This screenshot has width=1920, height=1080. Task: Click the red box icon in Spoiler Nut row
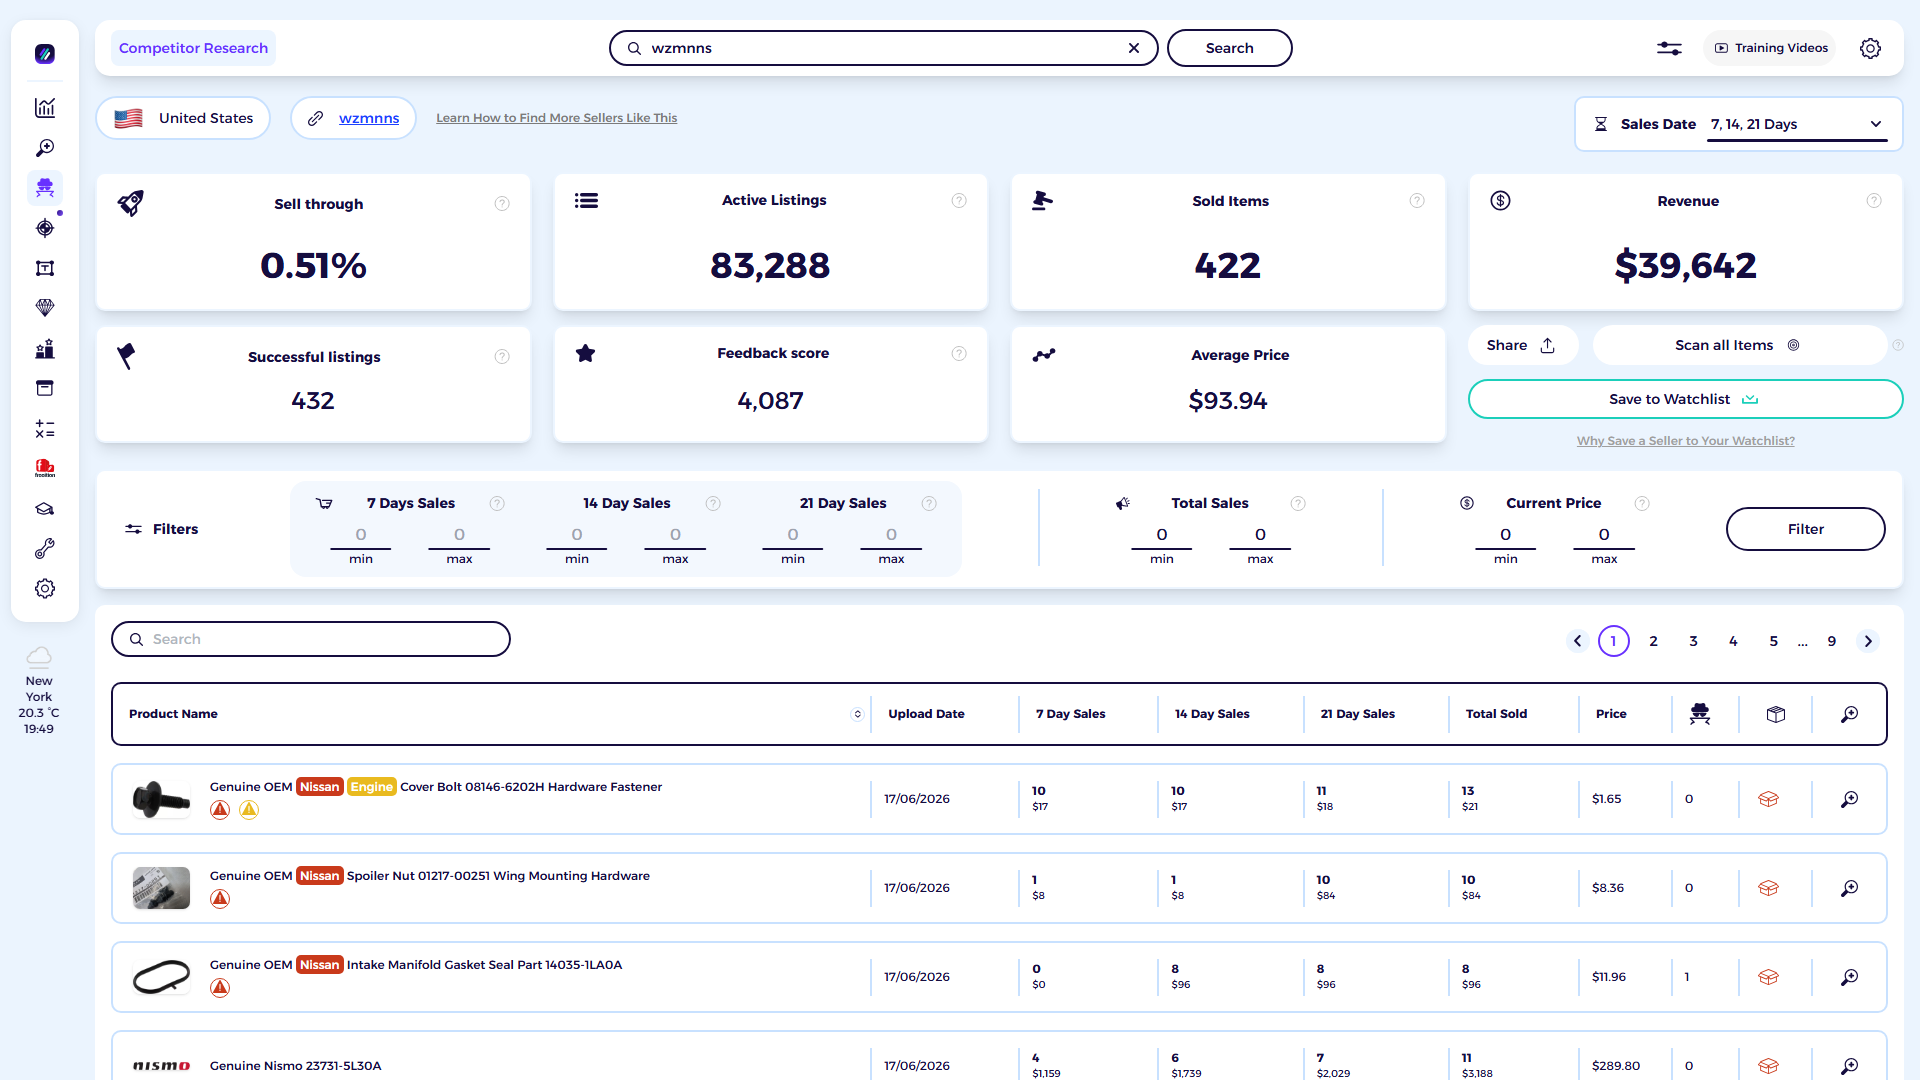(1768, 888)
